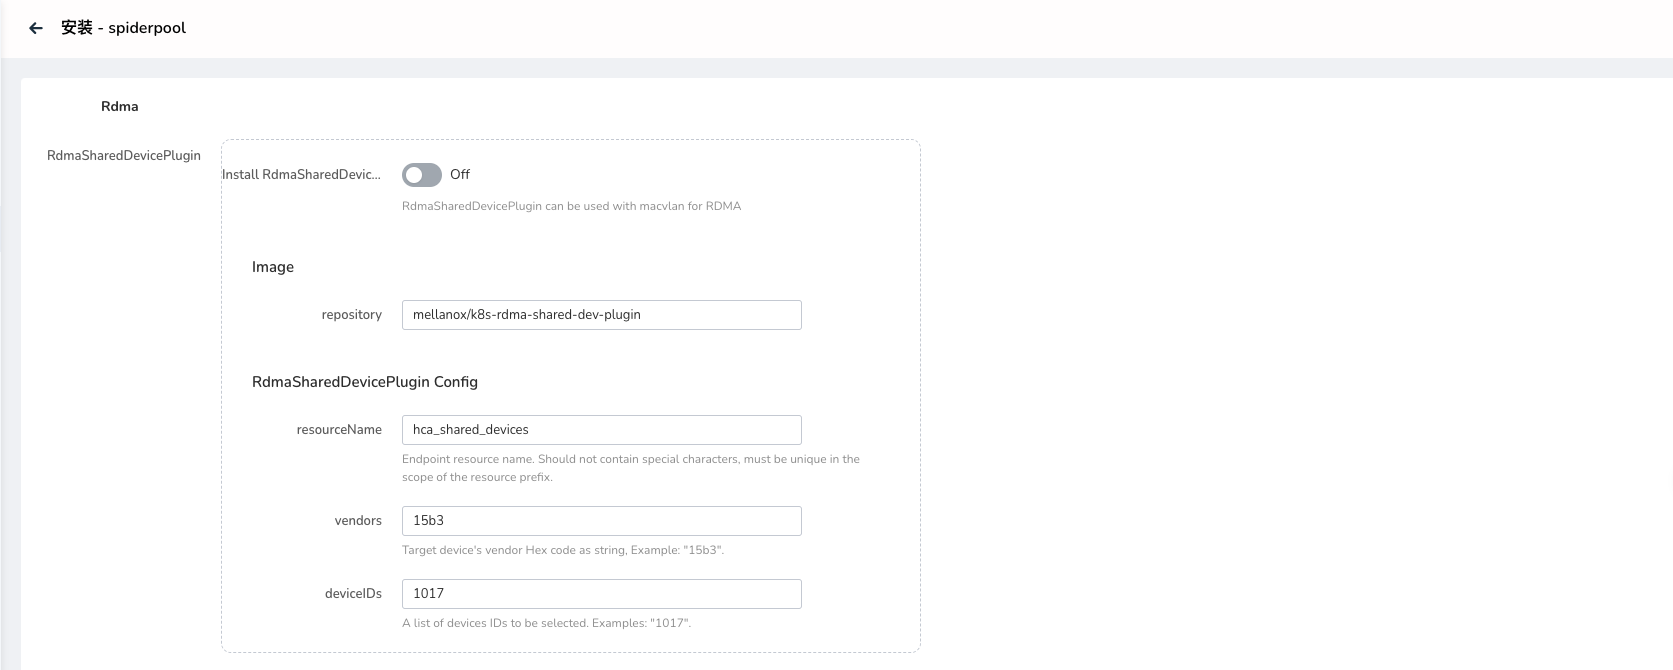Screen dimensions: 1673x670
Task: Click the 'resourceName' field label
Action: tap(338, 430)
